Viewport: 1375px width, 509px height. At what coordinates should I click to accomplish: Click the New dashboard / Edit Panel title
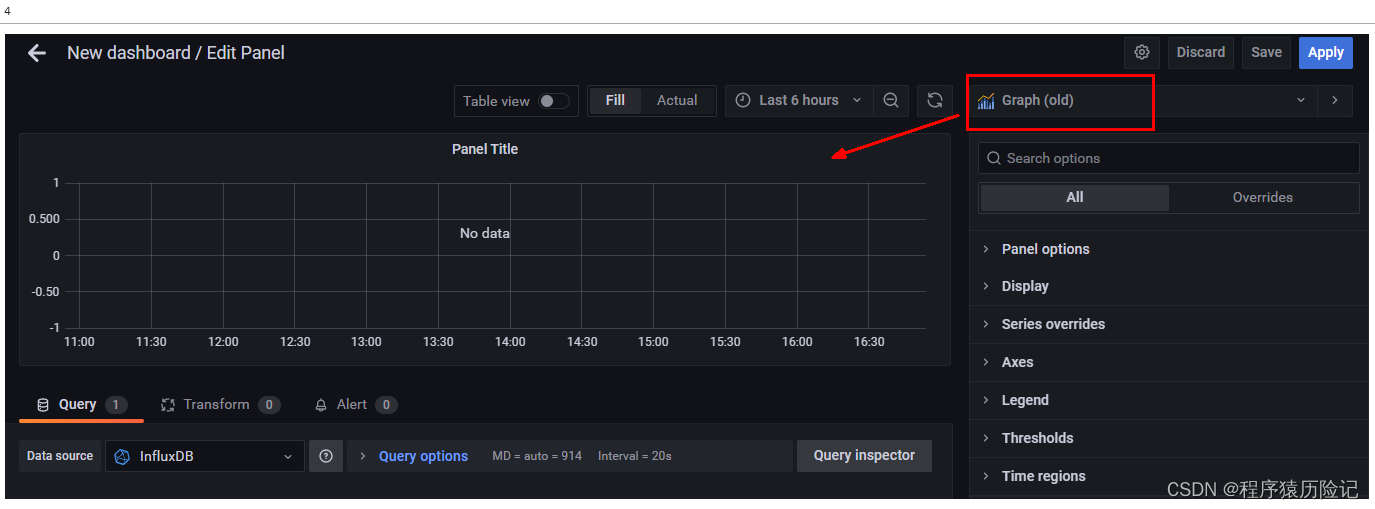[176, 53]
